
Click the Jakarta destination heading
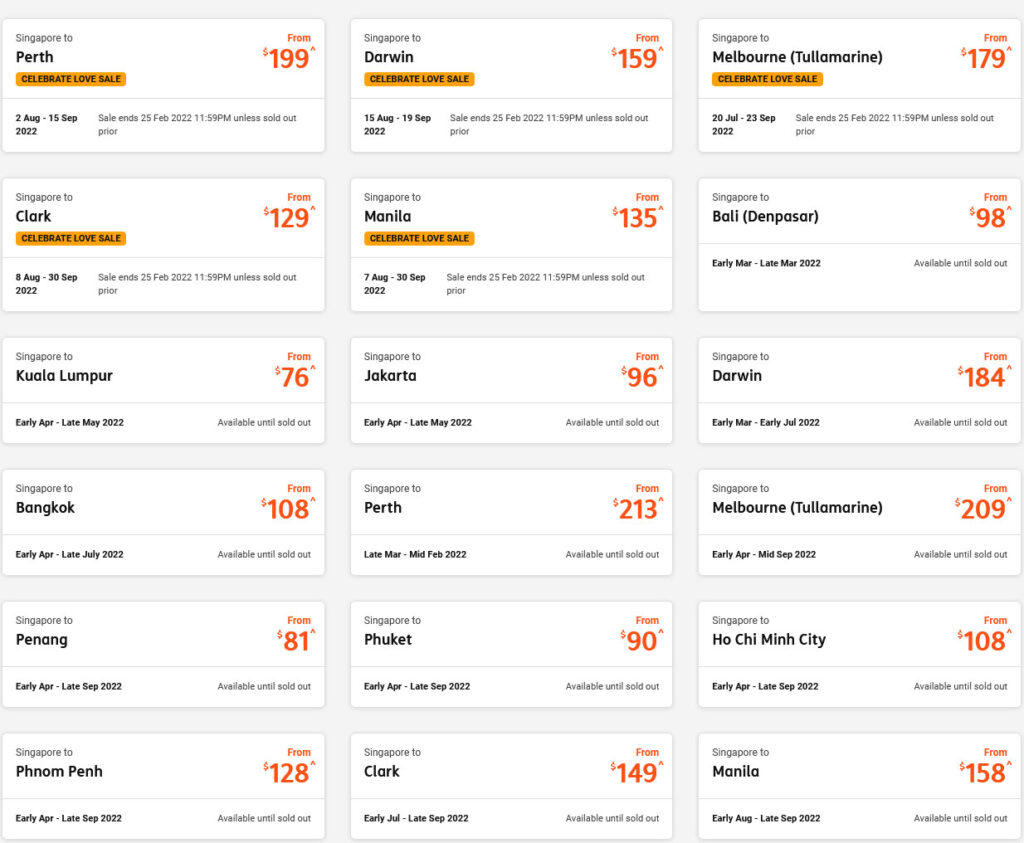coord(390,376)
